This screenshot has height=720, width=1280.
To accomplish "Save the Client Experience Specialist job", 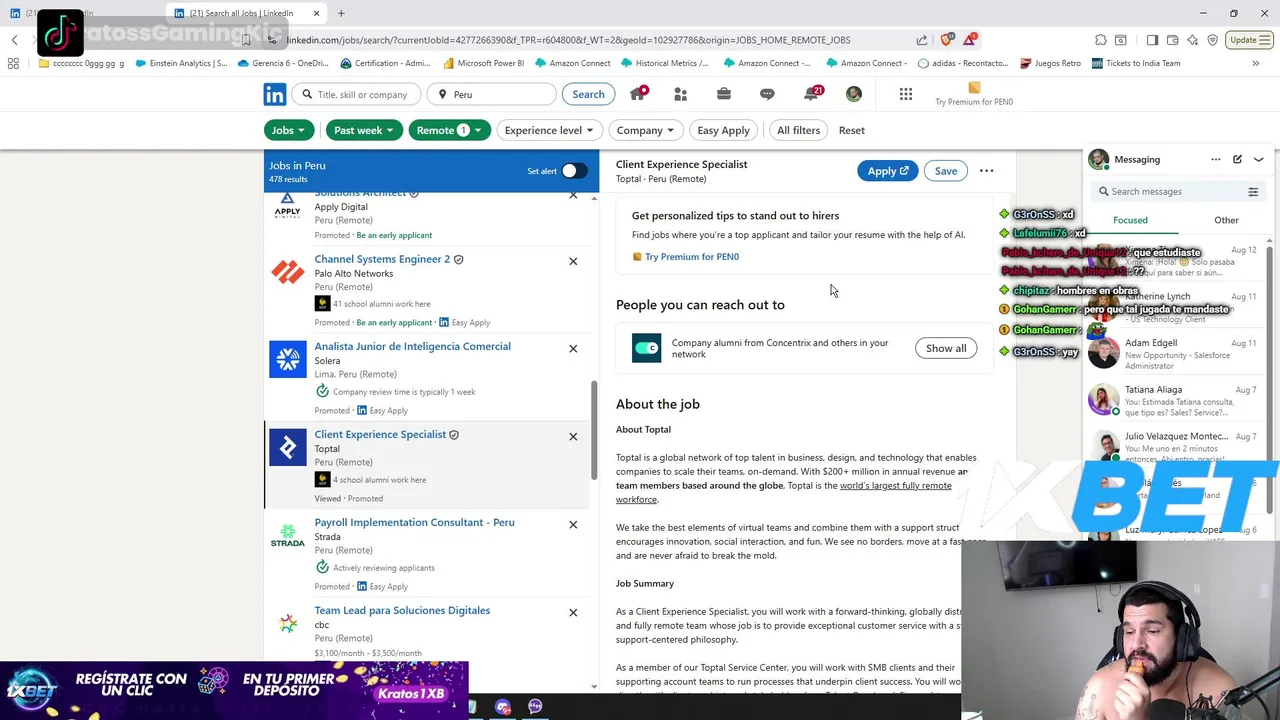I will pyautogui.click(x=946, y=171).
